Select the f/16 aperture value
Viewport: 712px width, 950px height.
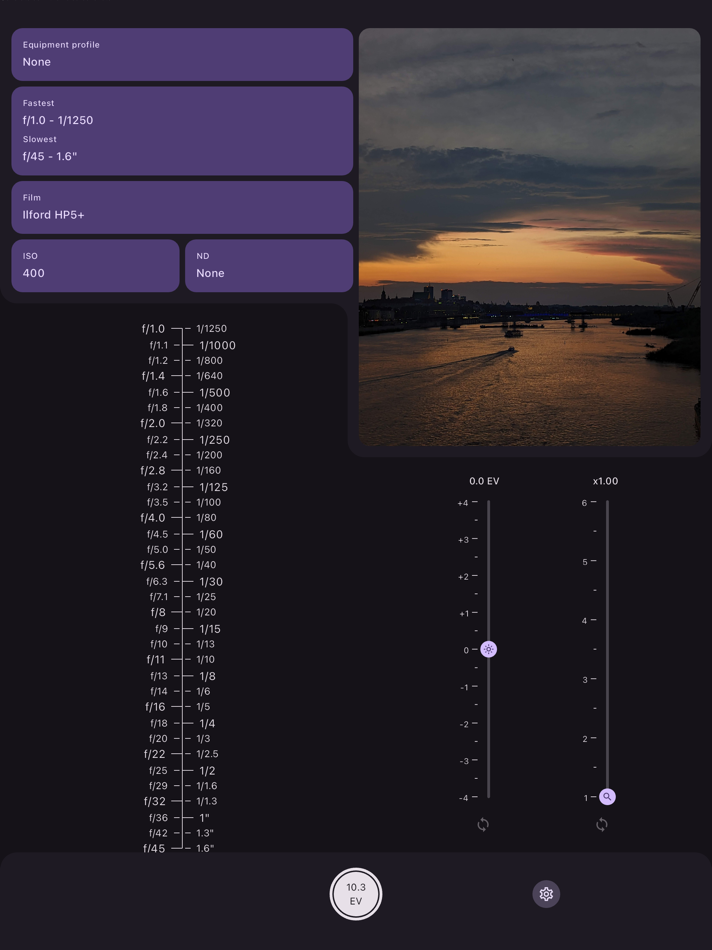[x=155, y=706]
